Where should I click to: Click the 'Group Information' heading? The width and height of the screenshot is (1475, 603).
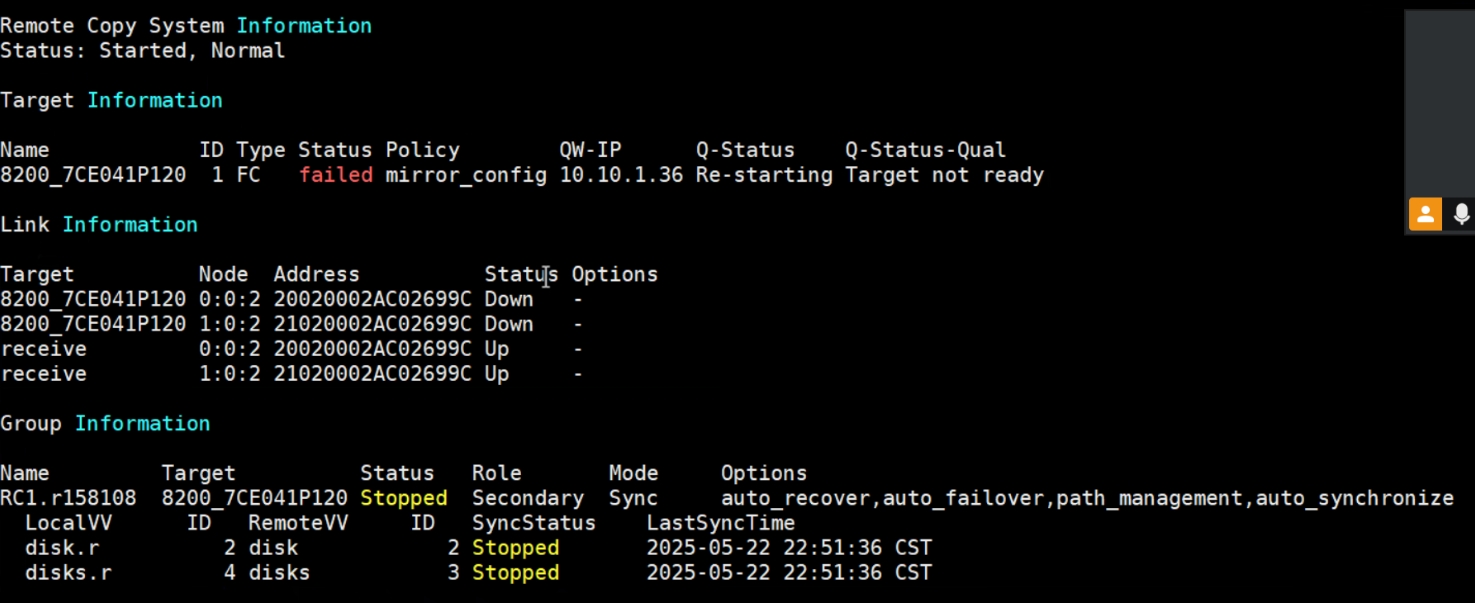tap(105, 424)
